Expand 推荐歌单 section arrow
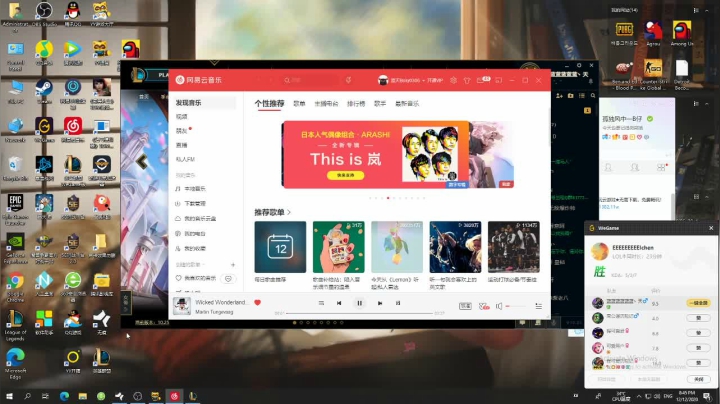Viewport: 720px width, 404px height. 289,213
